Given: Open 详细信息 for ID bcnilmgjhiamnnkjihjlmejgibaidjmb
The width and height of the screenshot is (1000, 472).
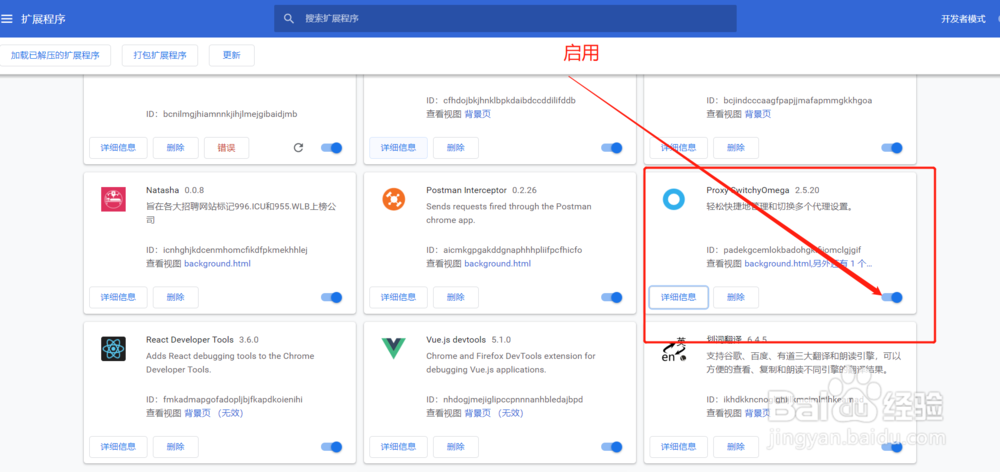Looking at the screenshot, I should 118,148.
